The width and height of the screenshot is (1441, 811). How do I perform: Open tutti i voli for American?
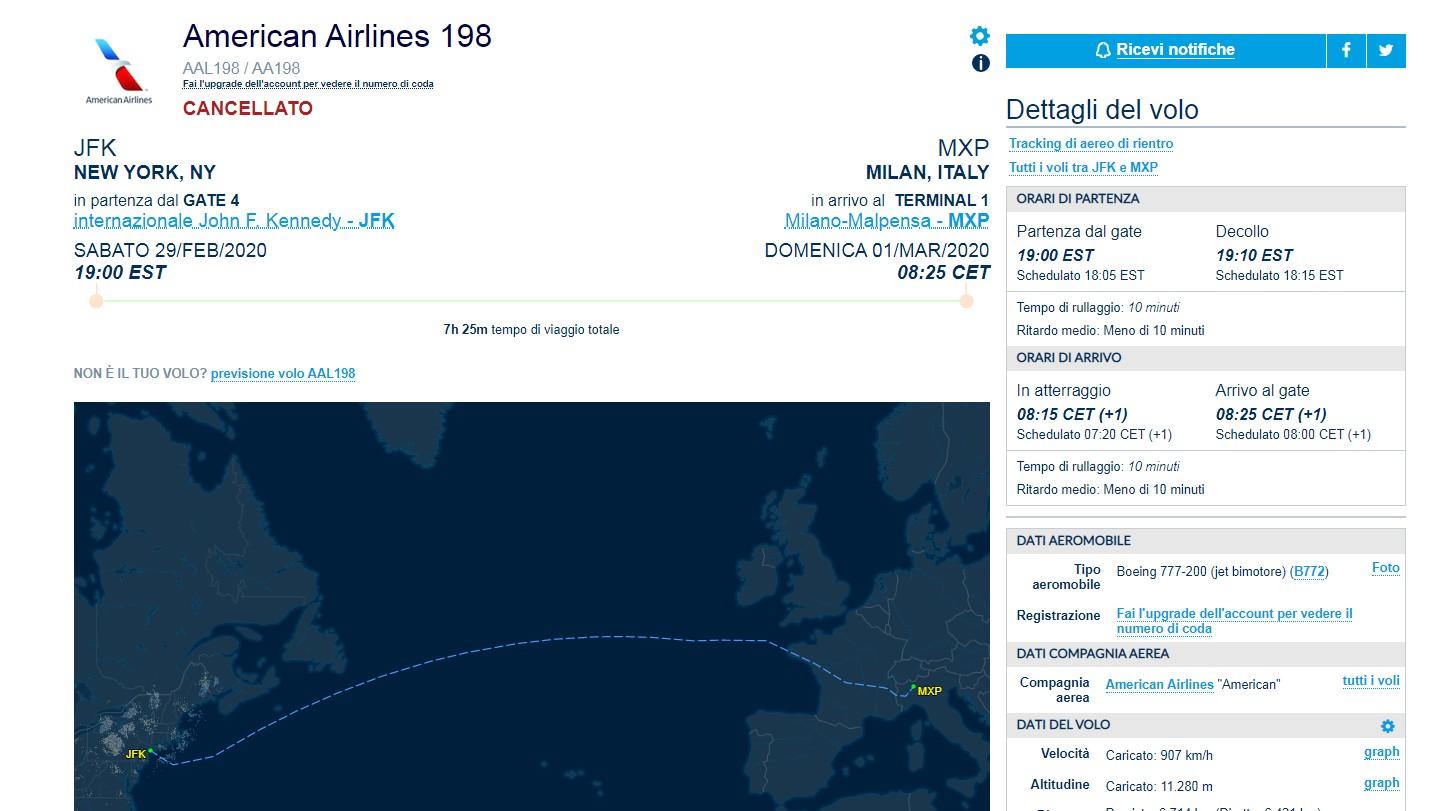pos(1370,681)
